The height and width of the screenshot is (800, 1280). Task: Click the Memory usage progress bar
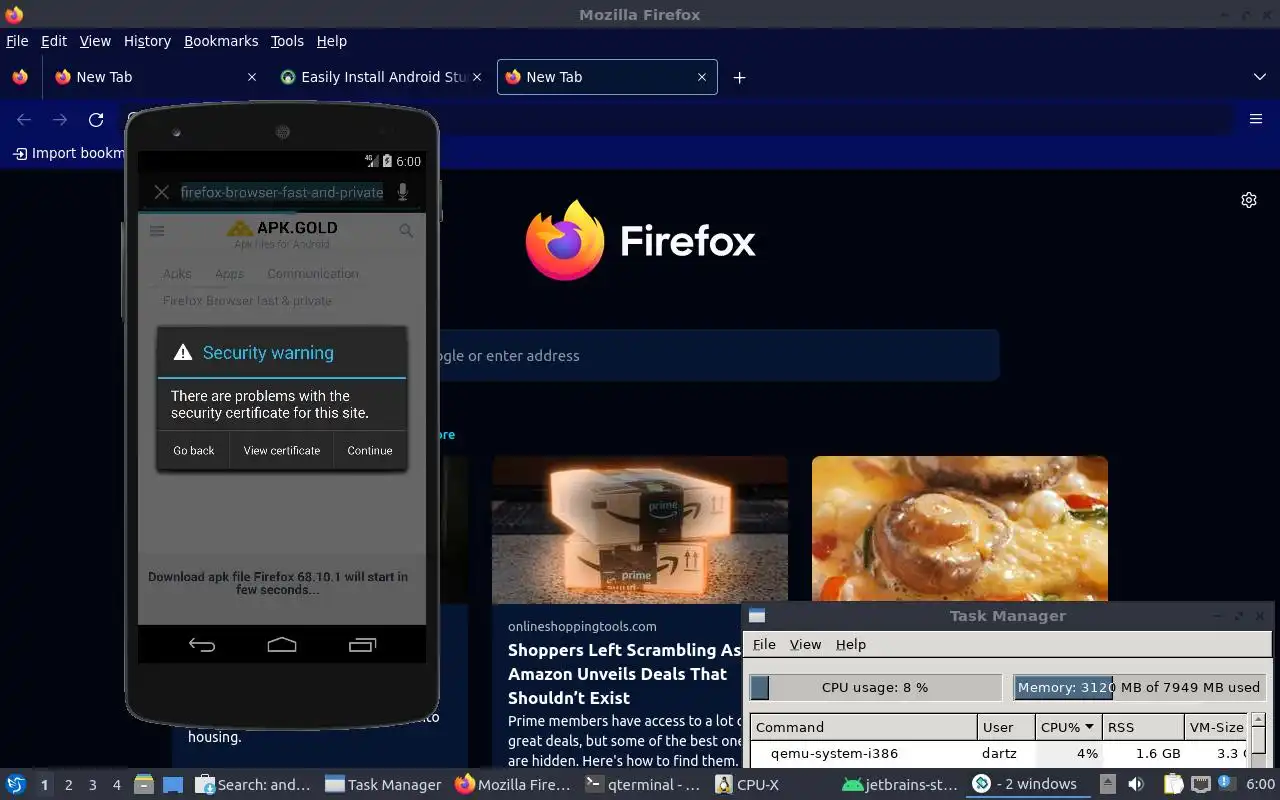1139,687
